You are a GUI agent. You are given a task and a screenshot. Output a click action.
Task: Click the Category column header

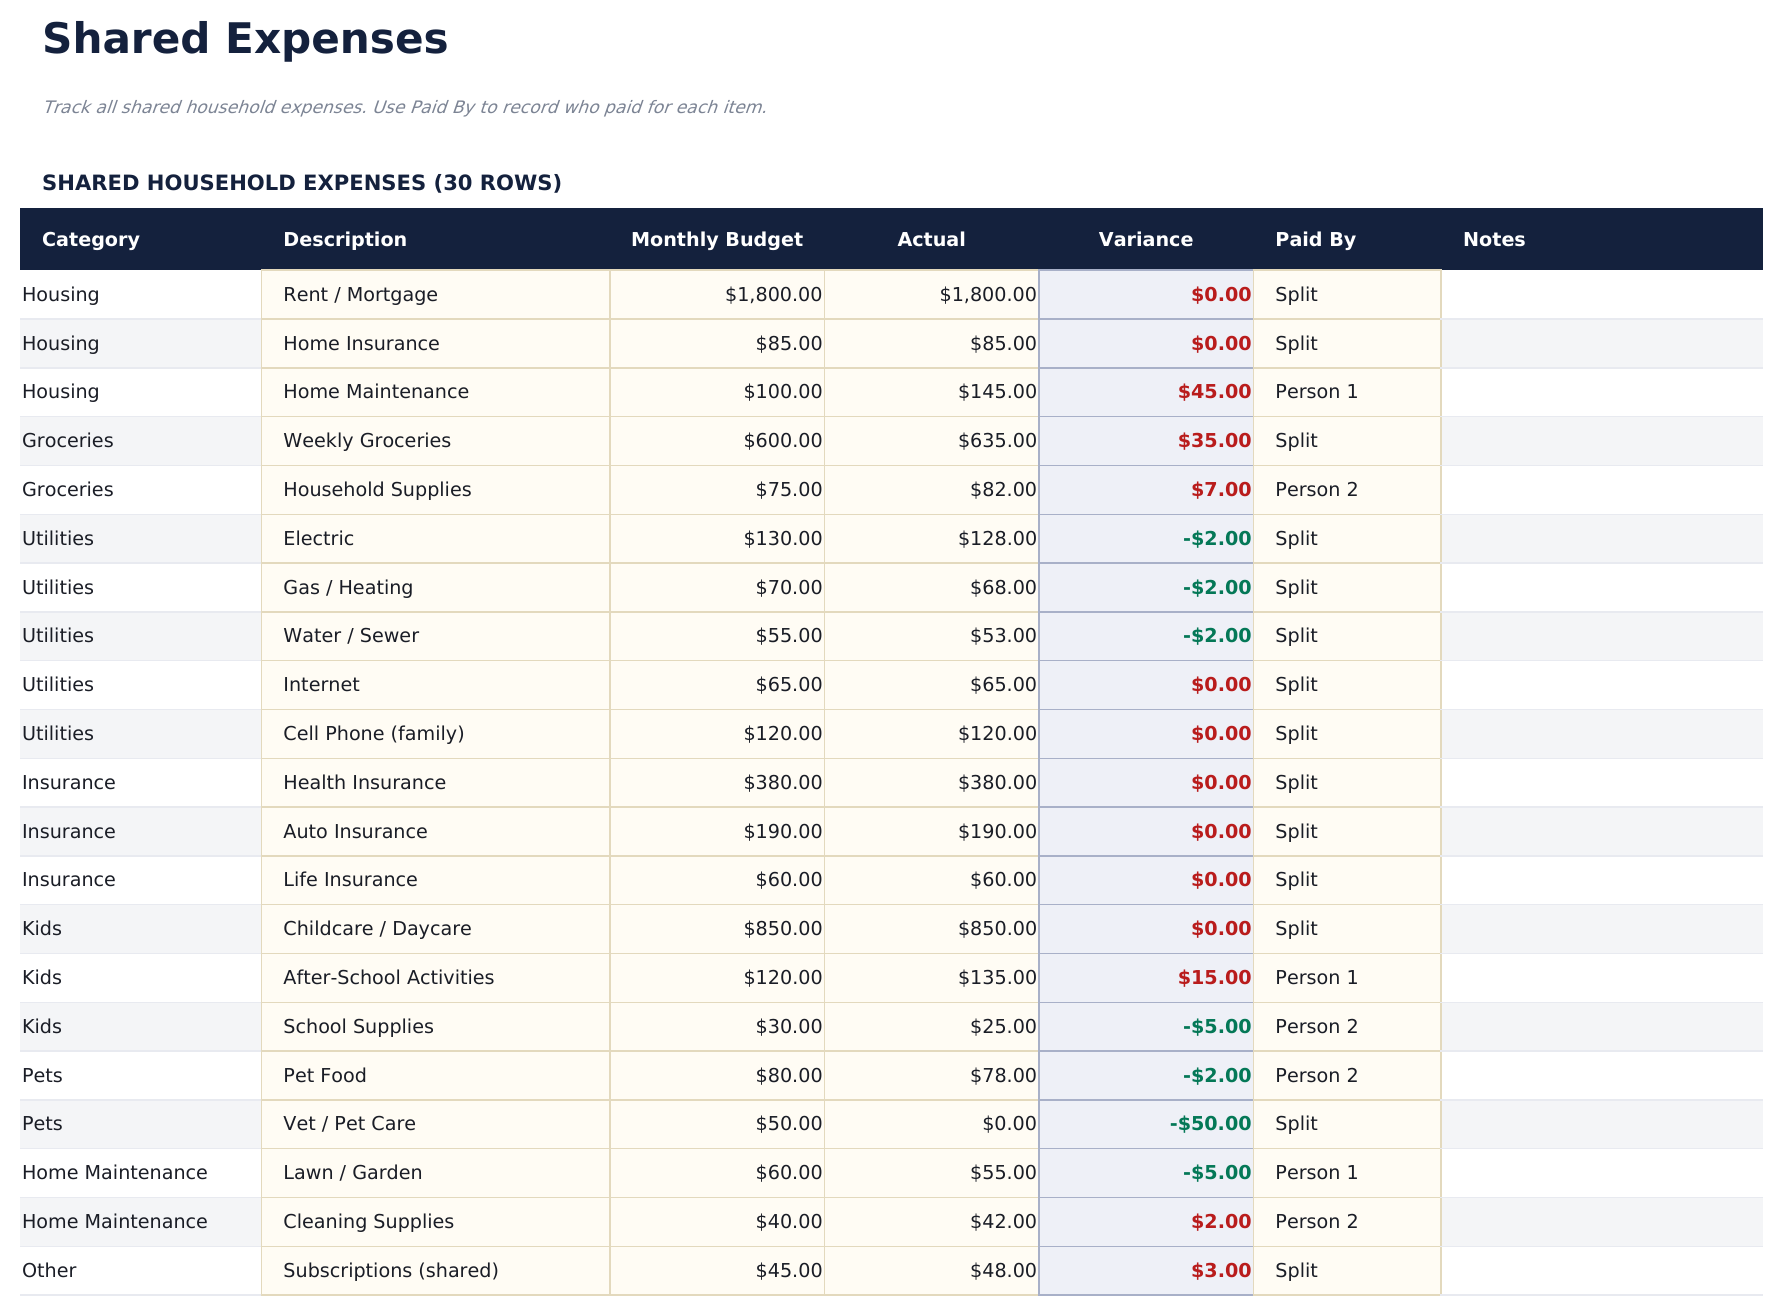pyautogui.click(x=91, y=239)
